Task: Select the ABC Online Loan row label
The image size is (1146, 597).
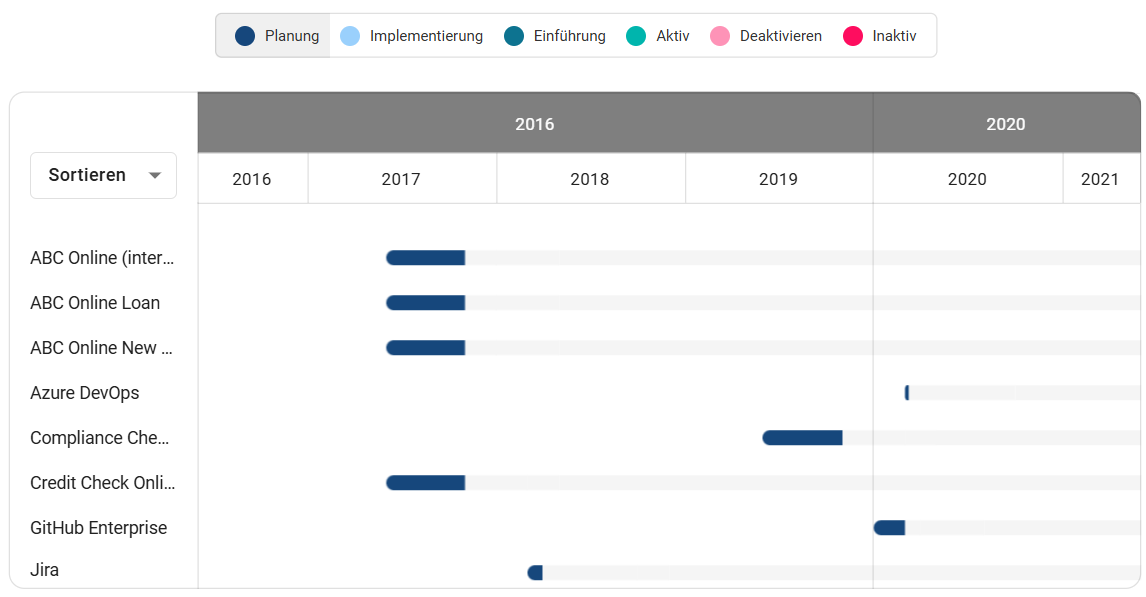Action: click(x=95, y=302)
